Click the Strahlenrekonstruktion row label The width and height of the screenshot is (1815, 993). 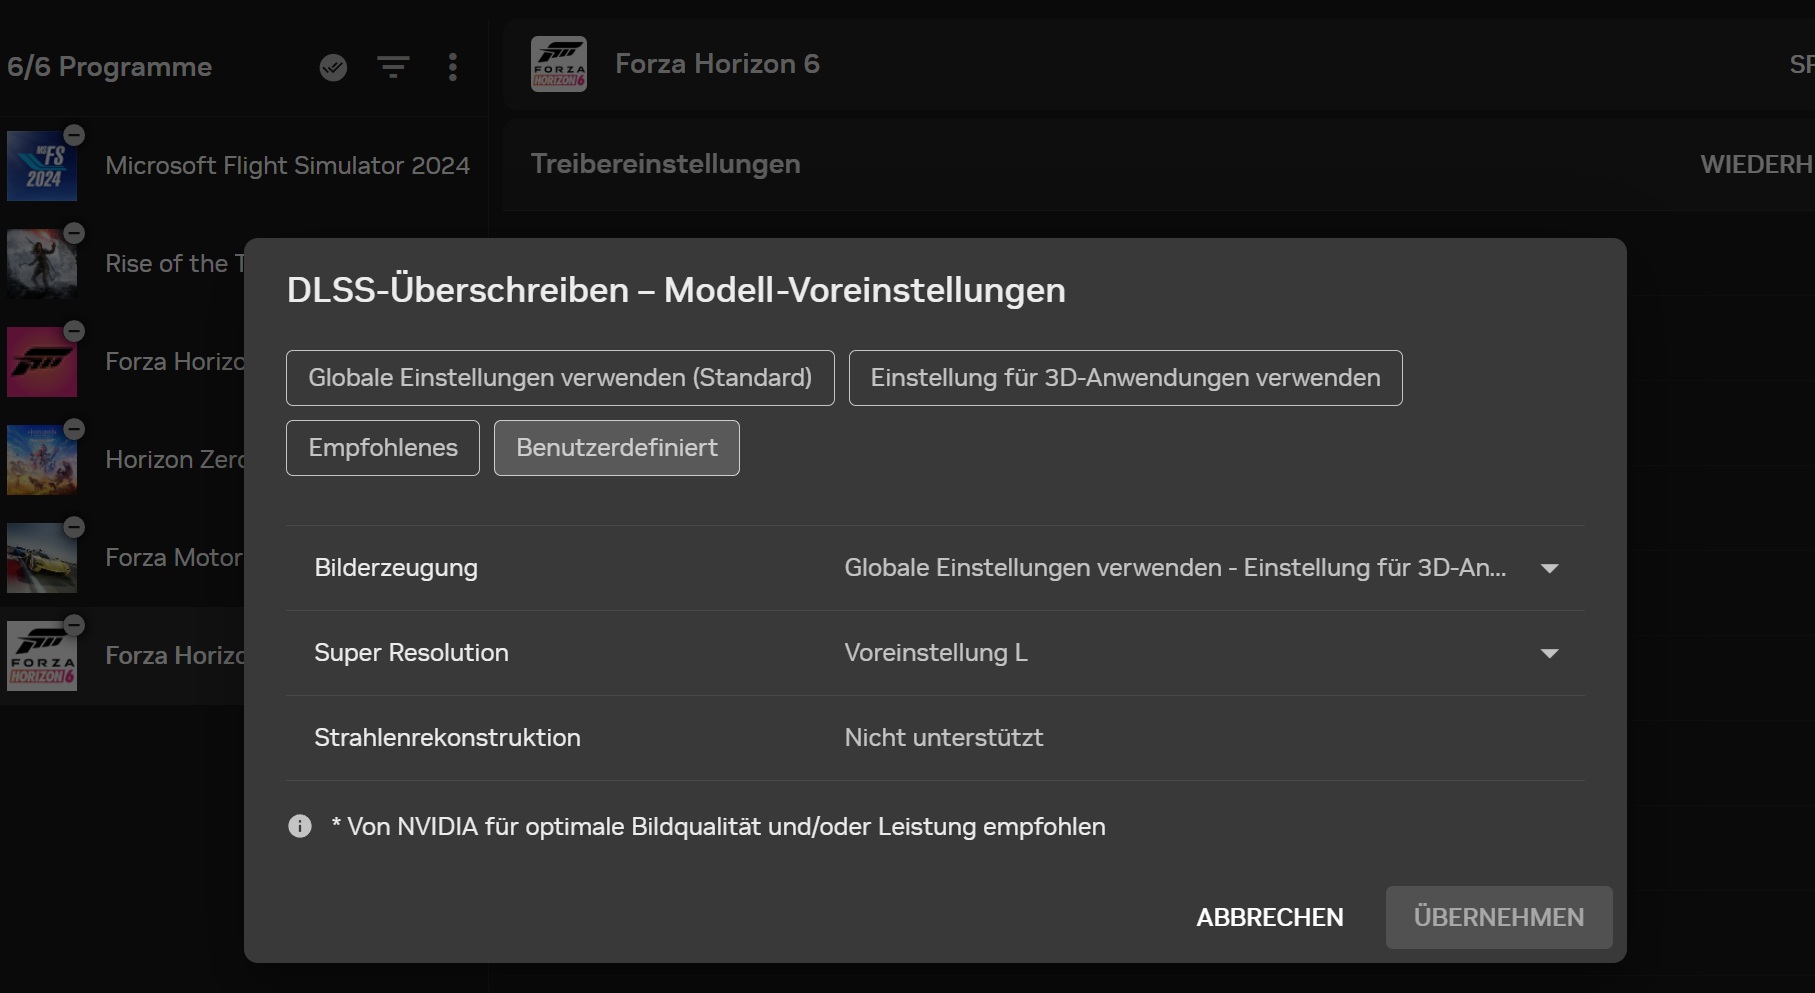coord(447,738)
